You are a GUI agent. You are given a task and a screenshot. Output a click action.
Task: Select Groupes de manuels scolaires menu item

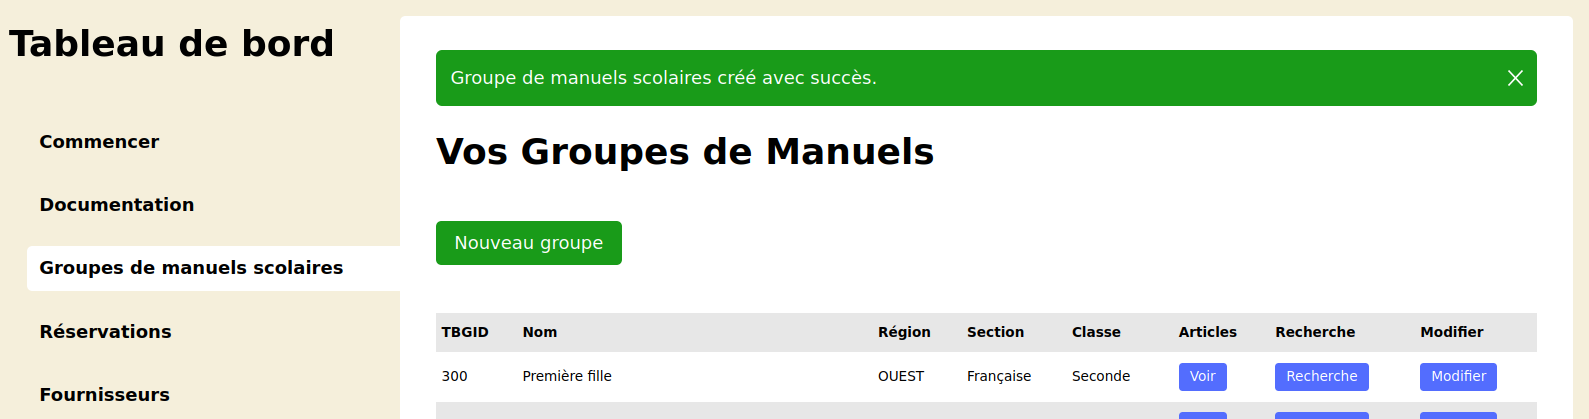(191, 268)
